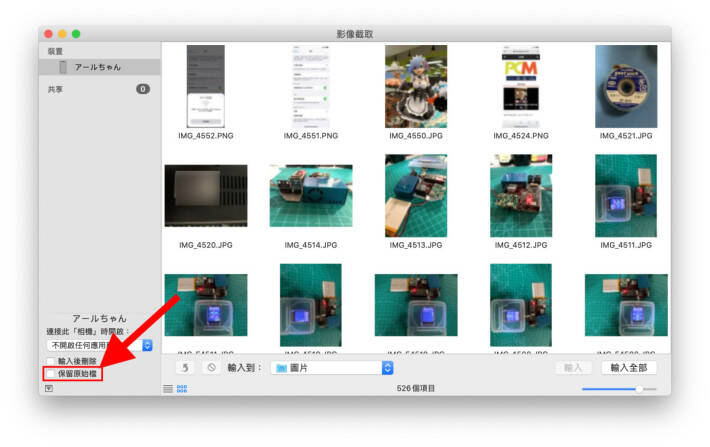Click the 輸入 button

573,368
